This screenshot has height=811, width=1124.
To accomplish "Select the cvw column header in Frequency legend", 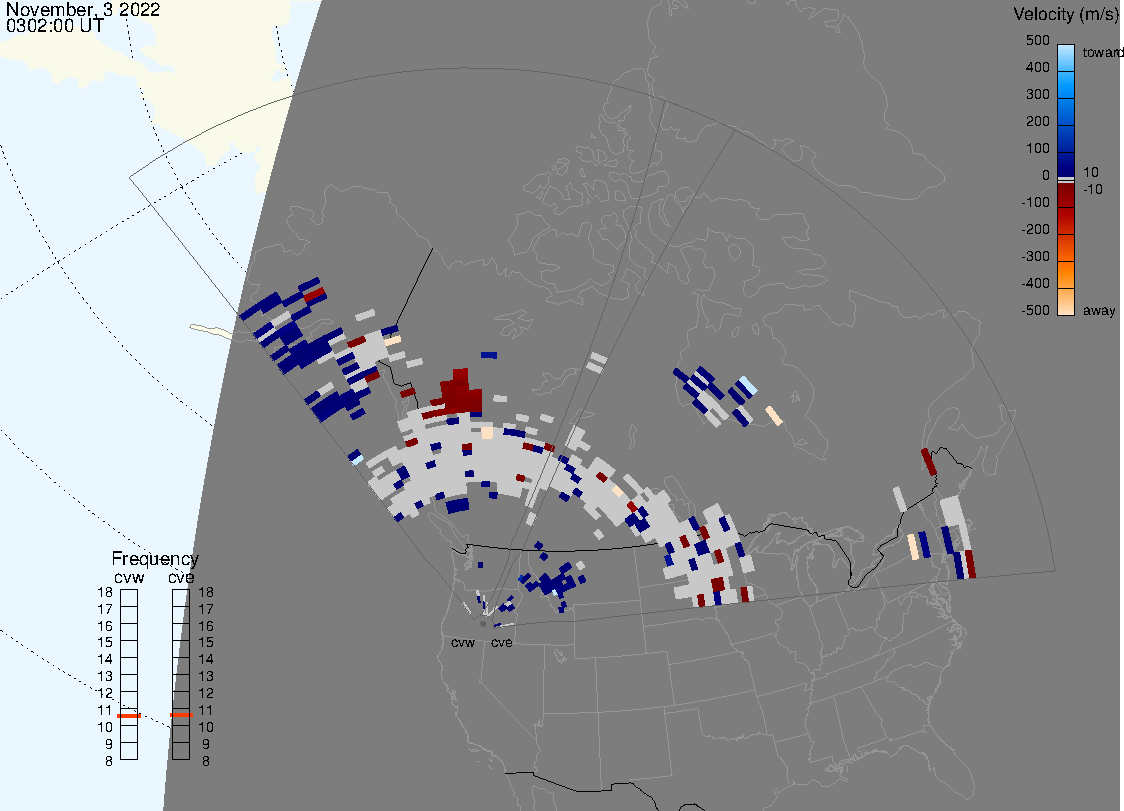I will pyautogui.click(x=129, y=577).
